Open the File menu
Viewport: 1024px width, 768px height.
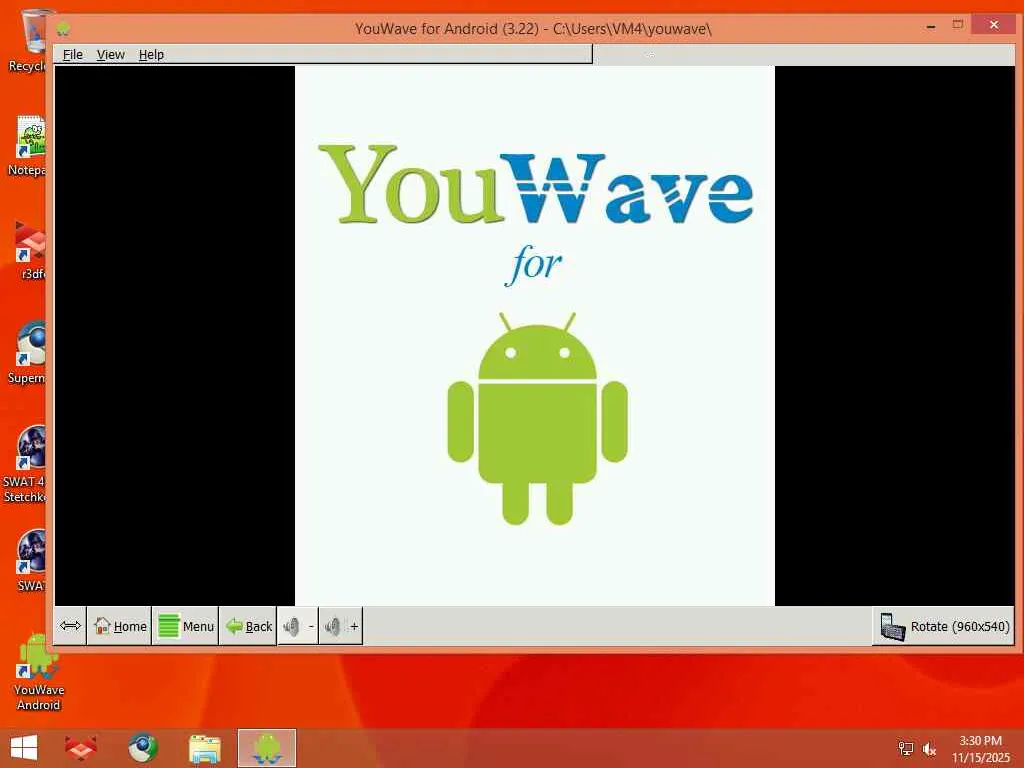(72, 55)
